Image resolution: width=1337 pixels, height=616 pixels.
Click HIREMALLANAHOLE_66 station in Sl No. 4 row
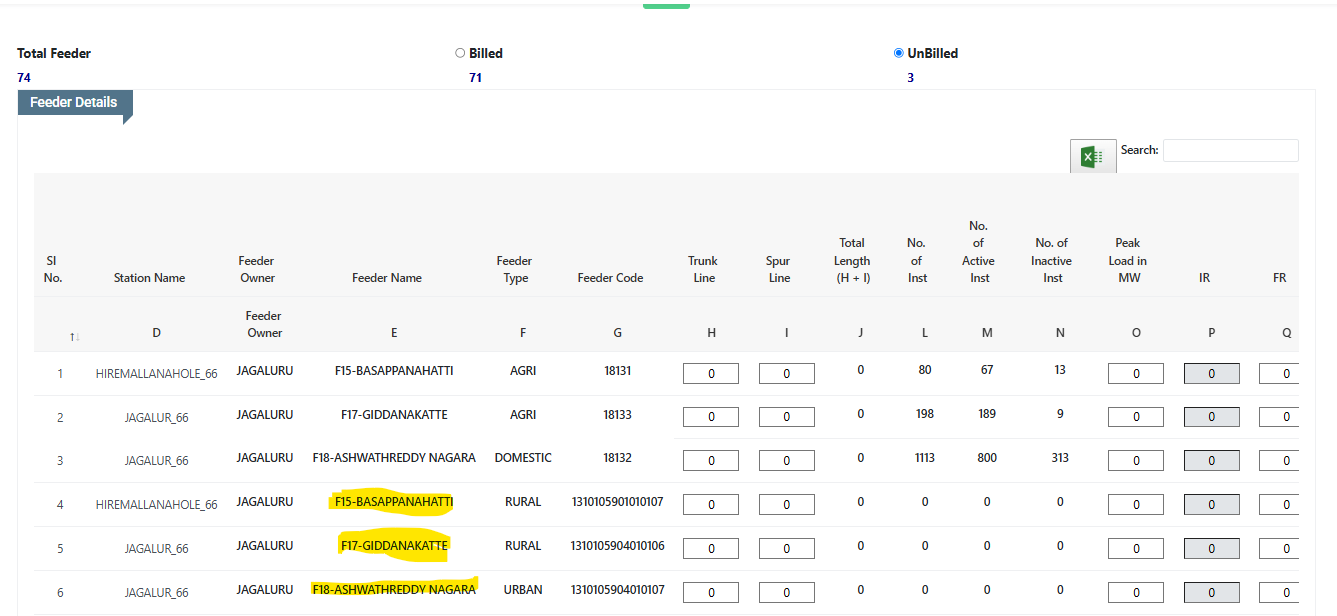coord(156,505)
